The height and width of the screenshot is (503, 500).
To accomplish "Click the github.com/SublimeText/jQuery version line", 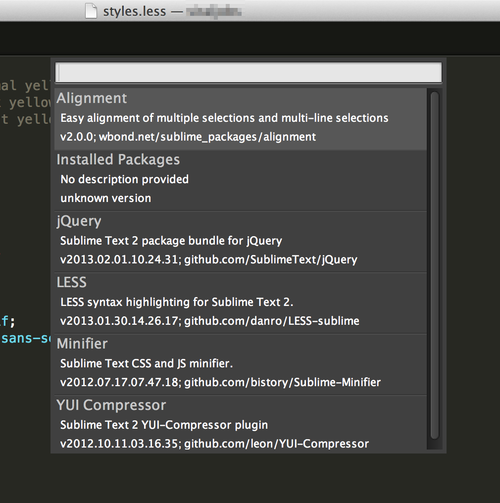I will point(209,259).
